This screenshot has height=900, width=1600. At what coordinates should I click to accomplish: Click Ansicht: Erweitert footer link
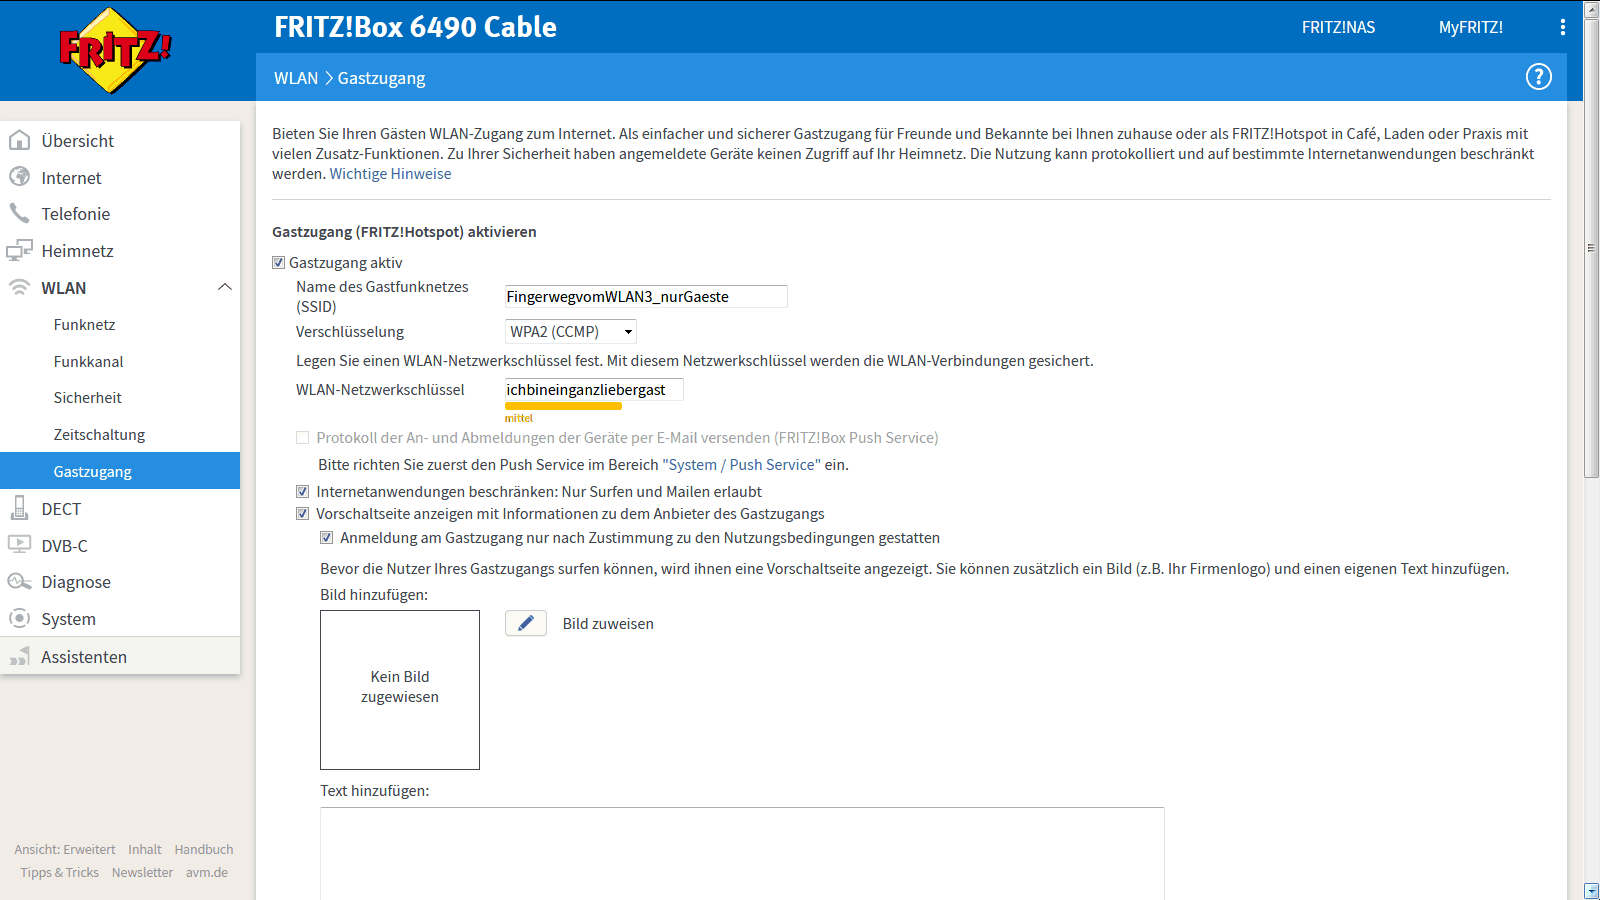click(x=65, y=850)
